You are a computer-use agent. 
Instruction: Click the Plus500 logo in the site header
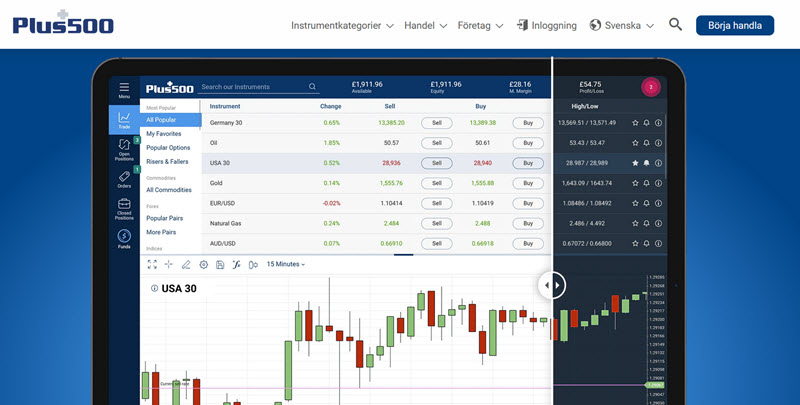tap(63, 22)
